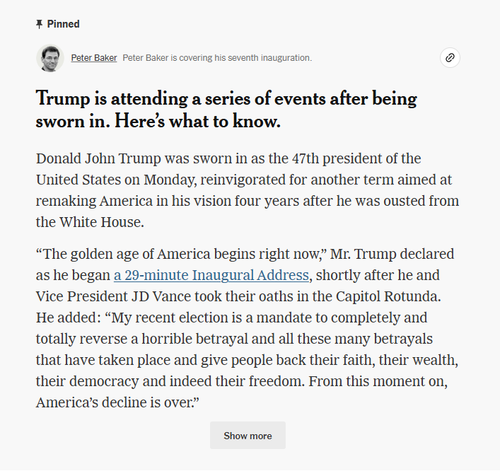Click the text 'He added:' in the paragraph
500x471 pixels.
[x=68, y=318]
